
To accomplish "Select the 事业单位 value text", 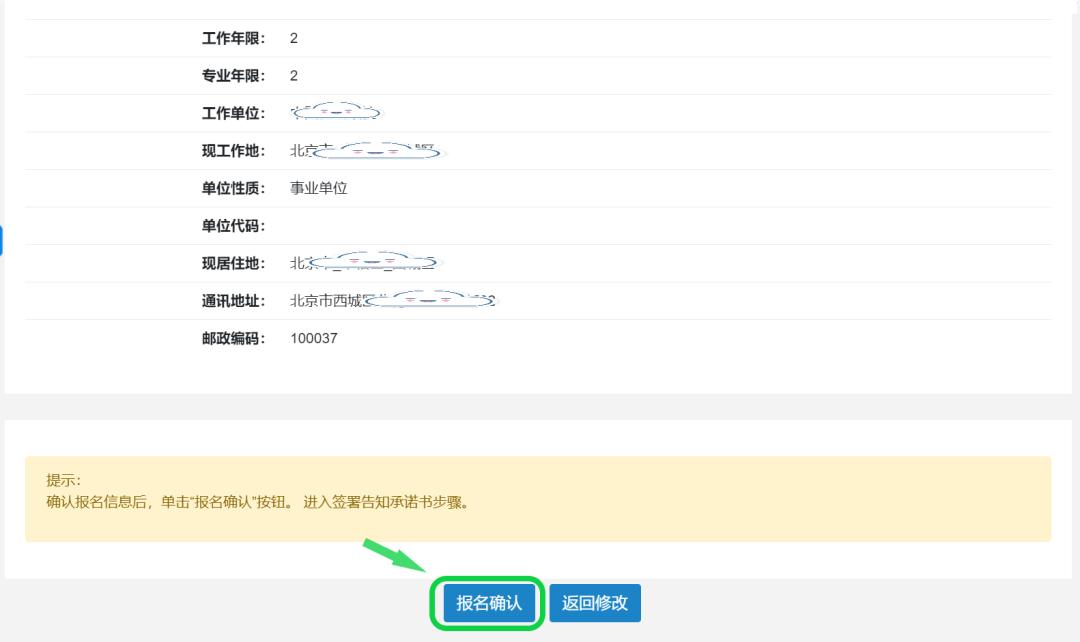I will (318, 188).
